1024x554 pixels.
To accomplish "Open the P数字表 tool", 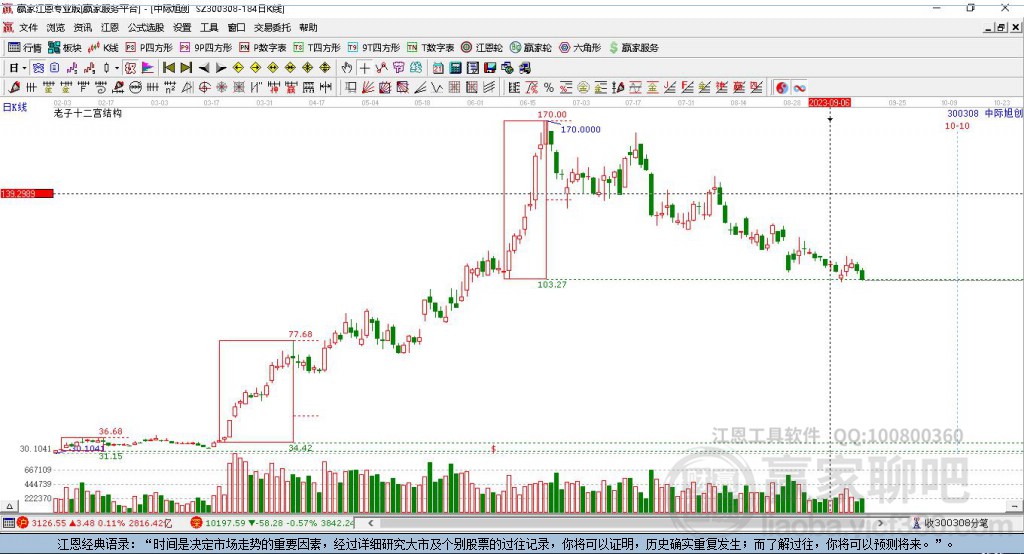I will point(263,48).
